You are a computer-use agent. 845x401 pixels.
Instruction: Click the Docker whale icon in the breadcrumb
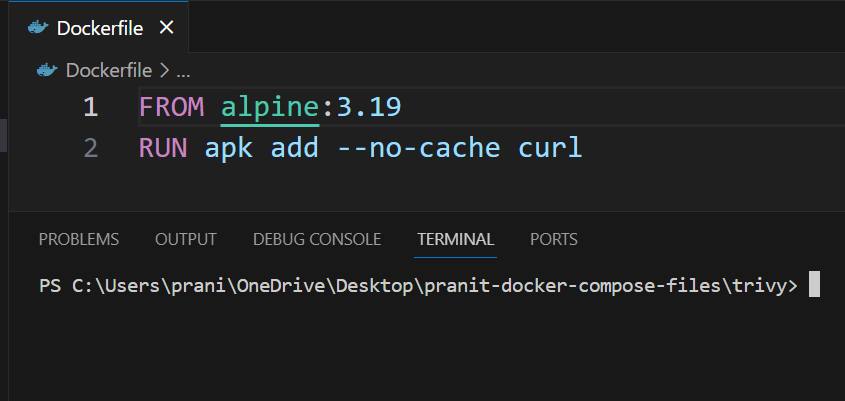47,71
